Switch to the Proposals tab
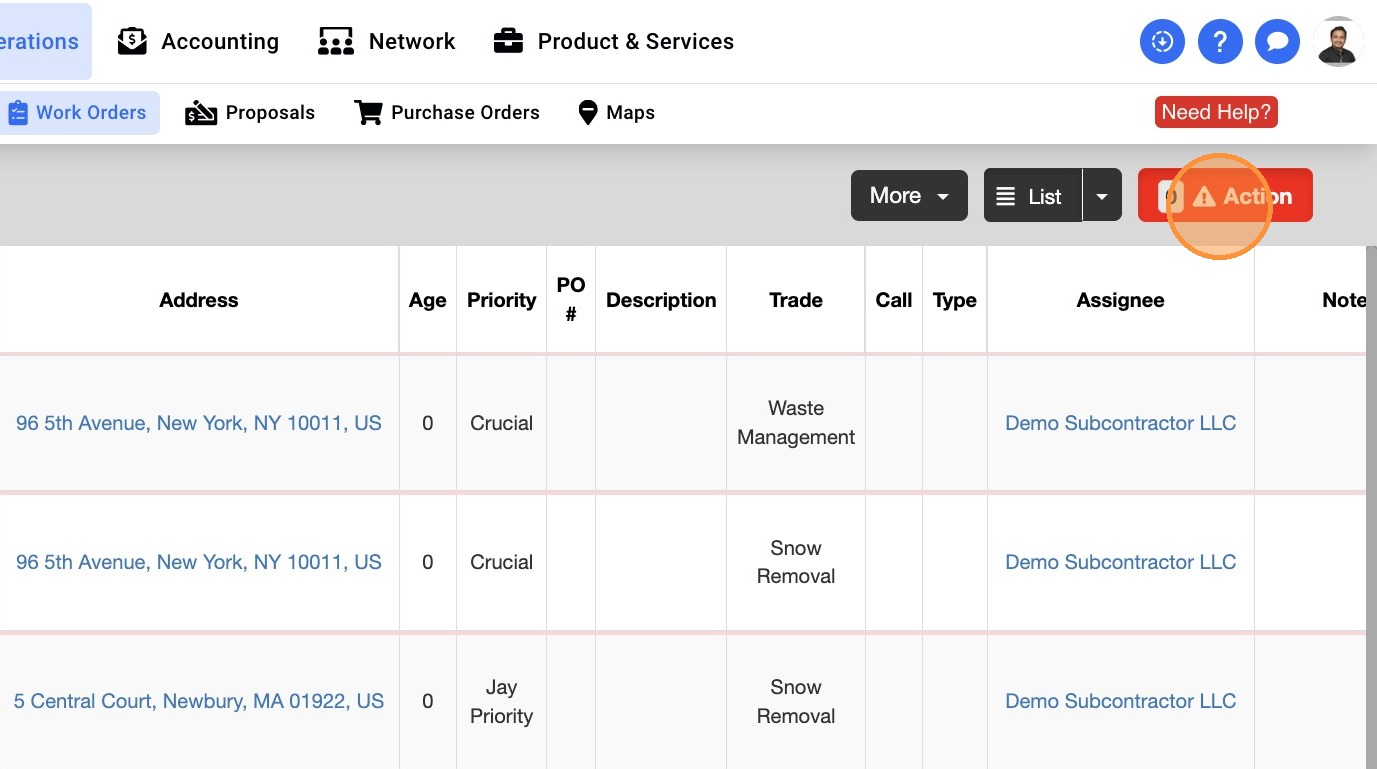 250,113
